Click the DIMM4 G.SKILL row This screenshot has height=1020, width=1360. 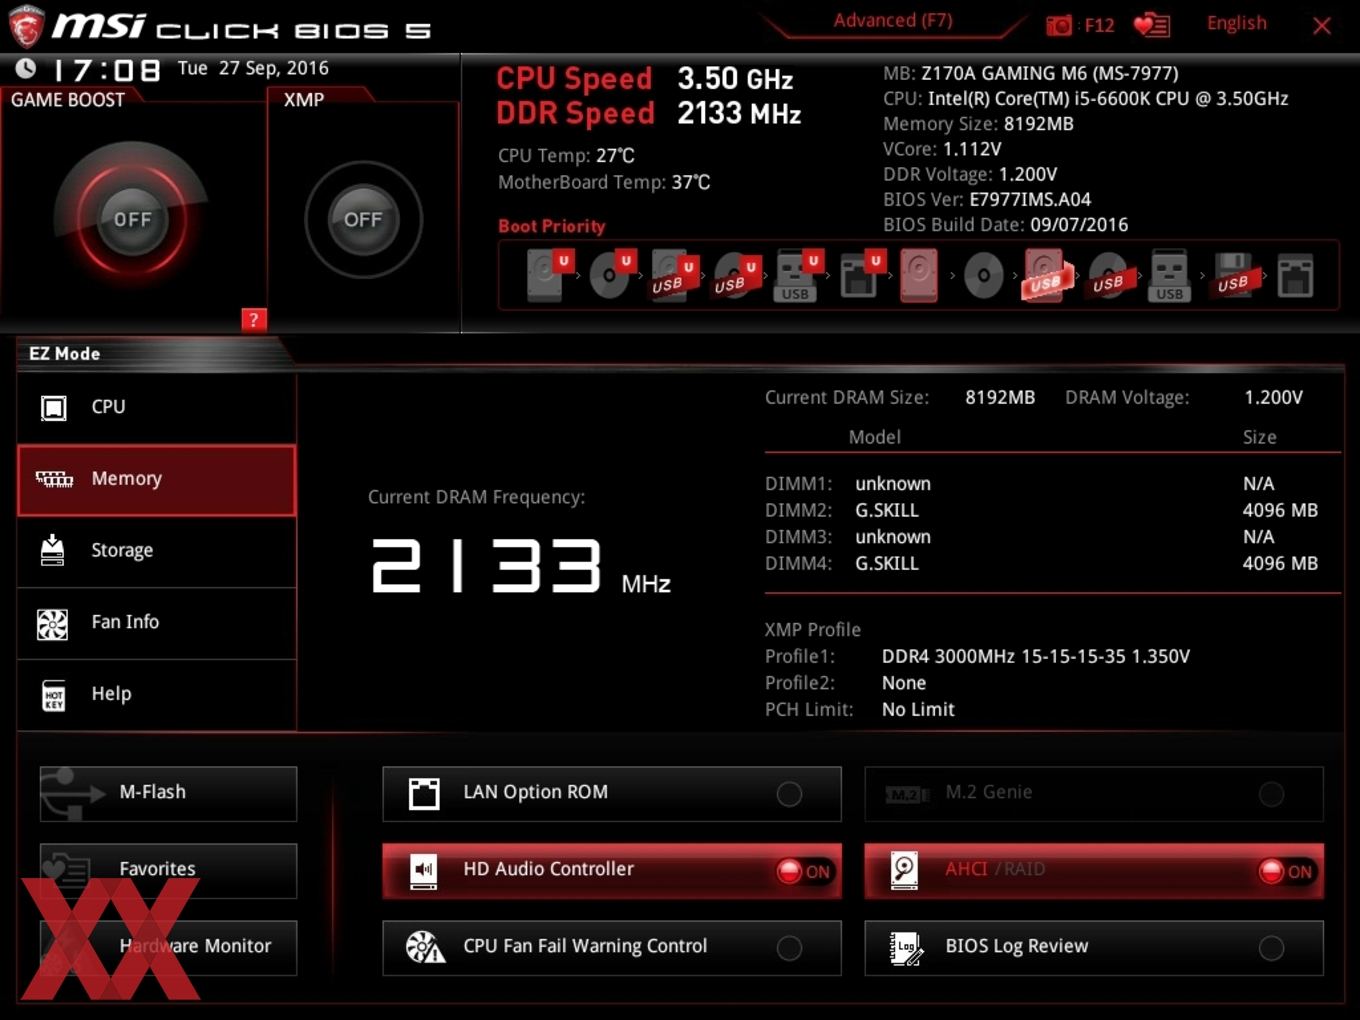click(x=1041, y=563)
